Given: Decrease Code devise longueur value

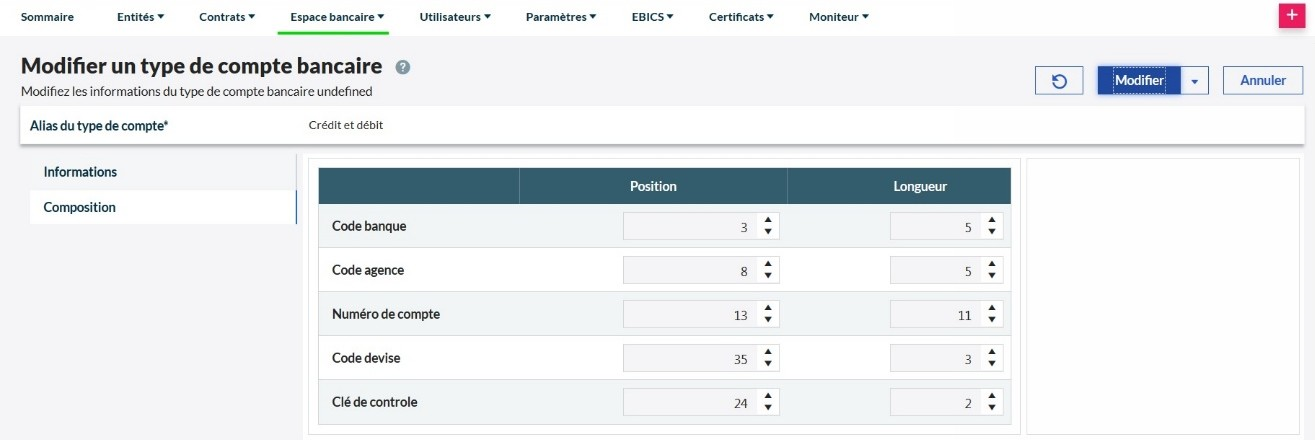Looking at the screenshot, I should click(991, 364).
